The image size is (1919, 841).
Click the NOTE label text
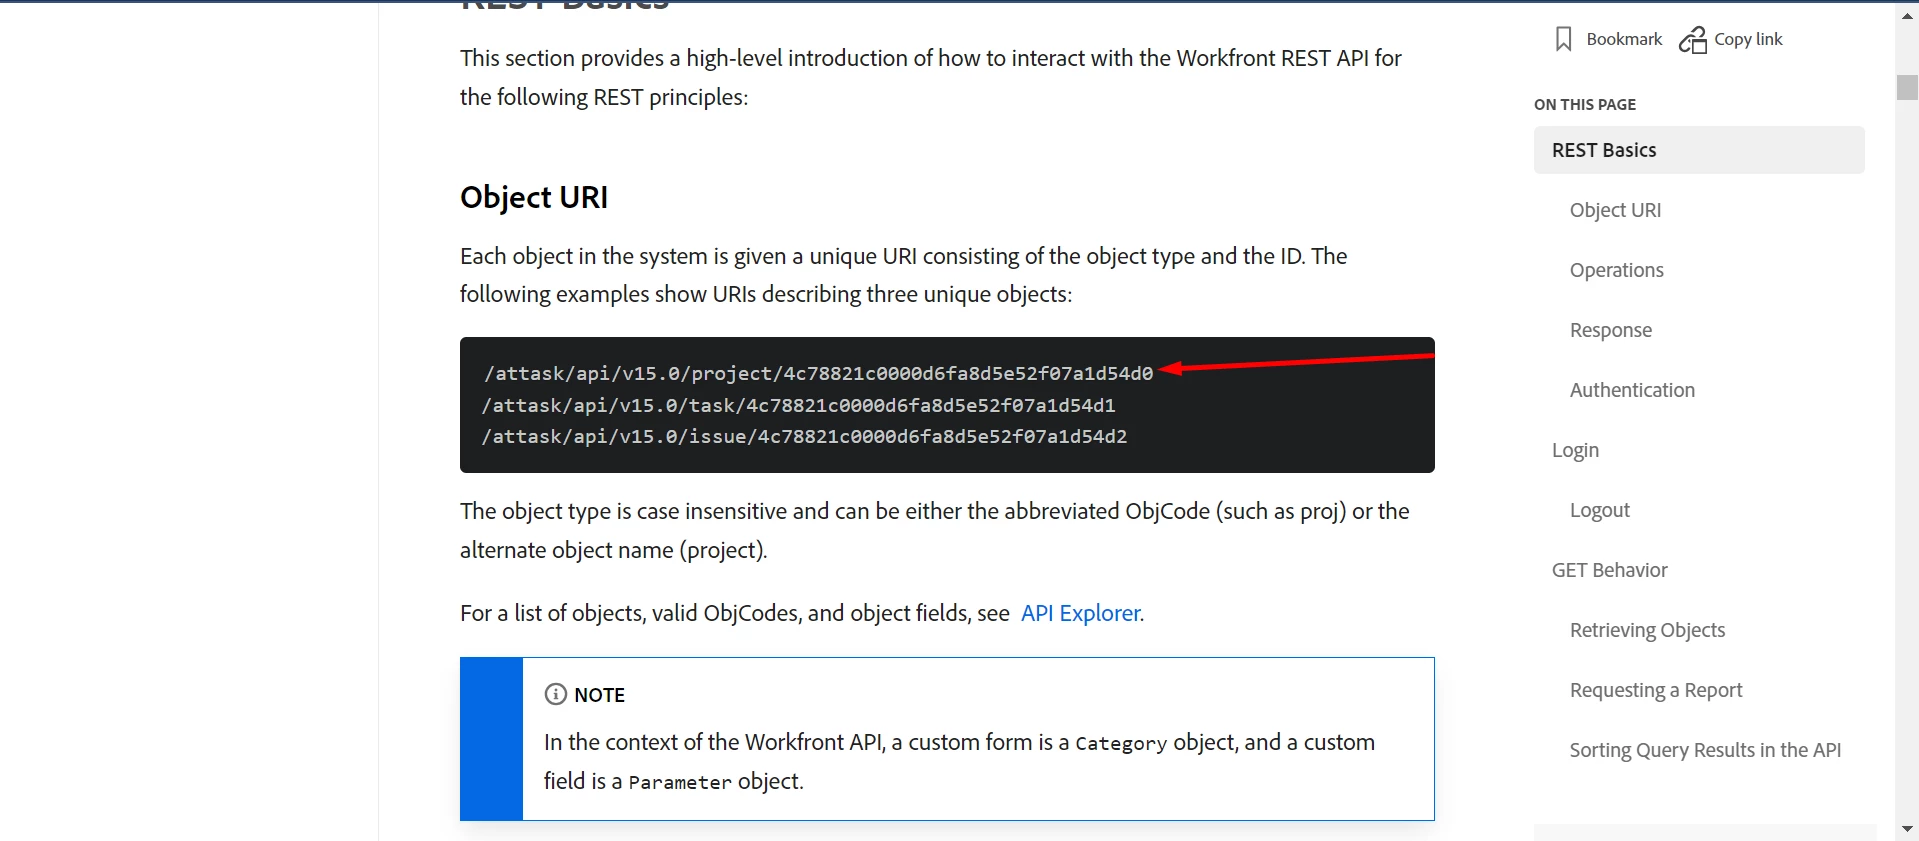[599, 695]
